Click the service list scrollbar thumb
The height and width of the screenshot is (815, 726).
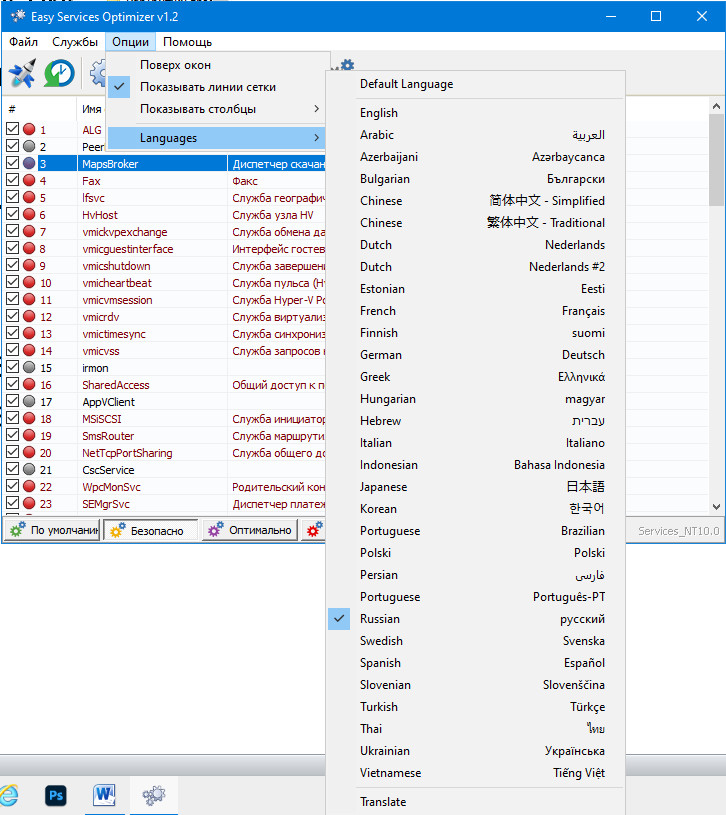point(717,159)
